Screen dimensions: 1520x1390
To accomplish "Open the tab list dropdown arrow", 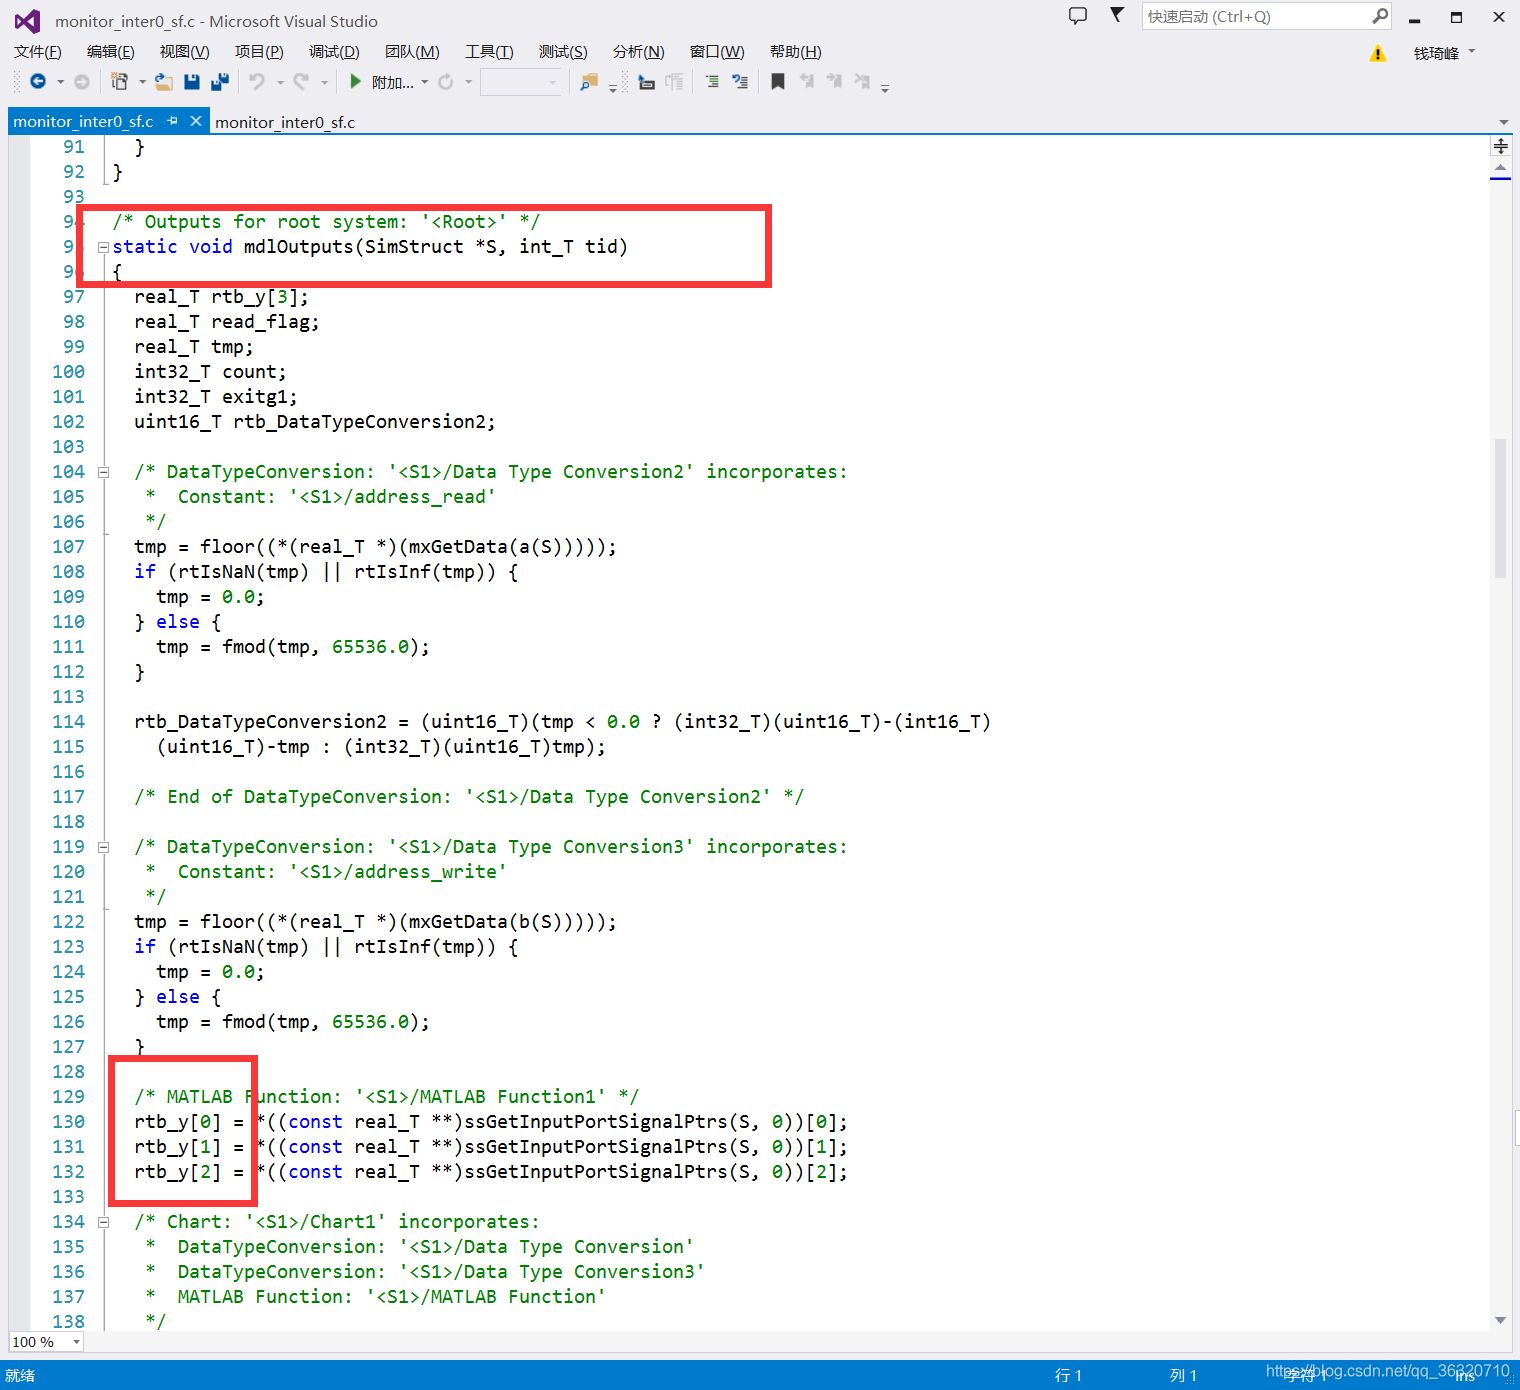I will coord(1503,122).
